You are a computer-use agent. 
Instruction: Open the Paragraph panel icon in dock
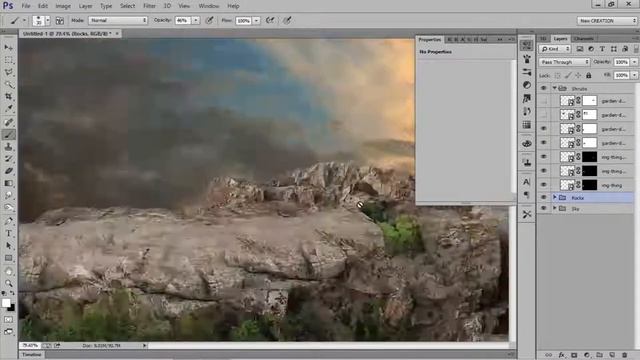[527, 195]
